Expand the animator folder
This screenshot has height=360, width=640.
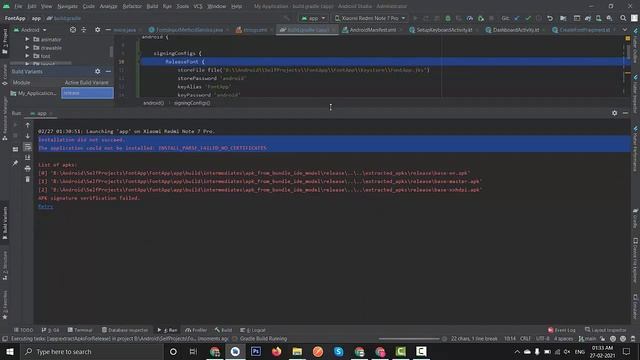27,39
